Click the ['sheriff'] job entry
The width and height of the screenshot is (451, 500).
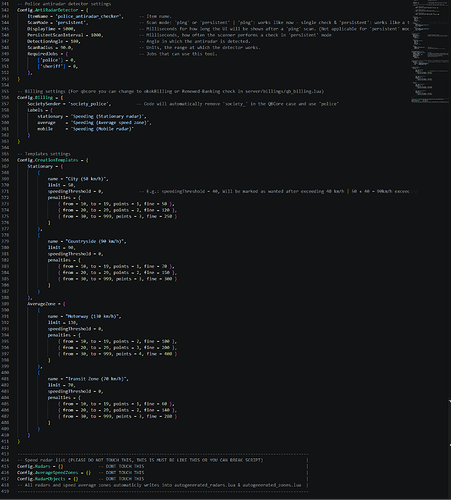[x=57, y=66]
